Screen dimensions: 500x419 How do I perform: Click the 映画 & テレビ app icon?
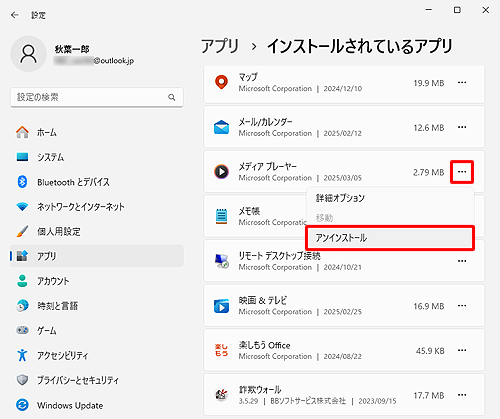tap(221, 306)
